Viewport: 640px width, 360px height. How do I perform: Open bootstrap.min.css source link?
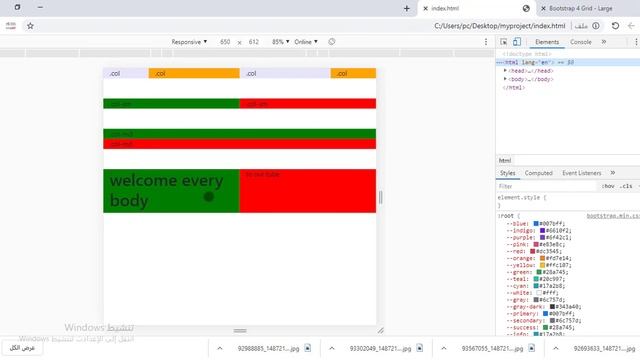pos(613,216)
